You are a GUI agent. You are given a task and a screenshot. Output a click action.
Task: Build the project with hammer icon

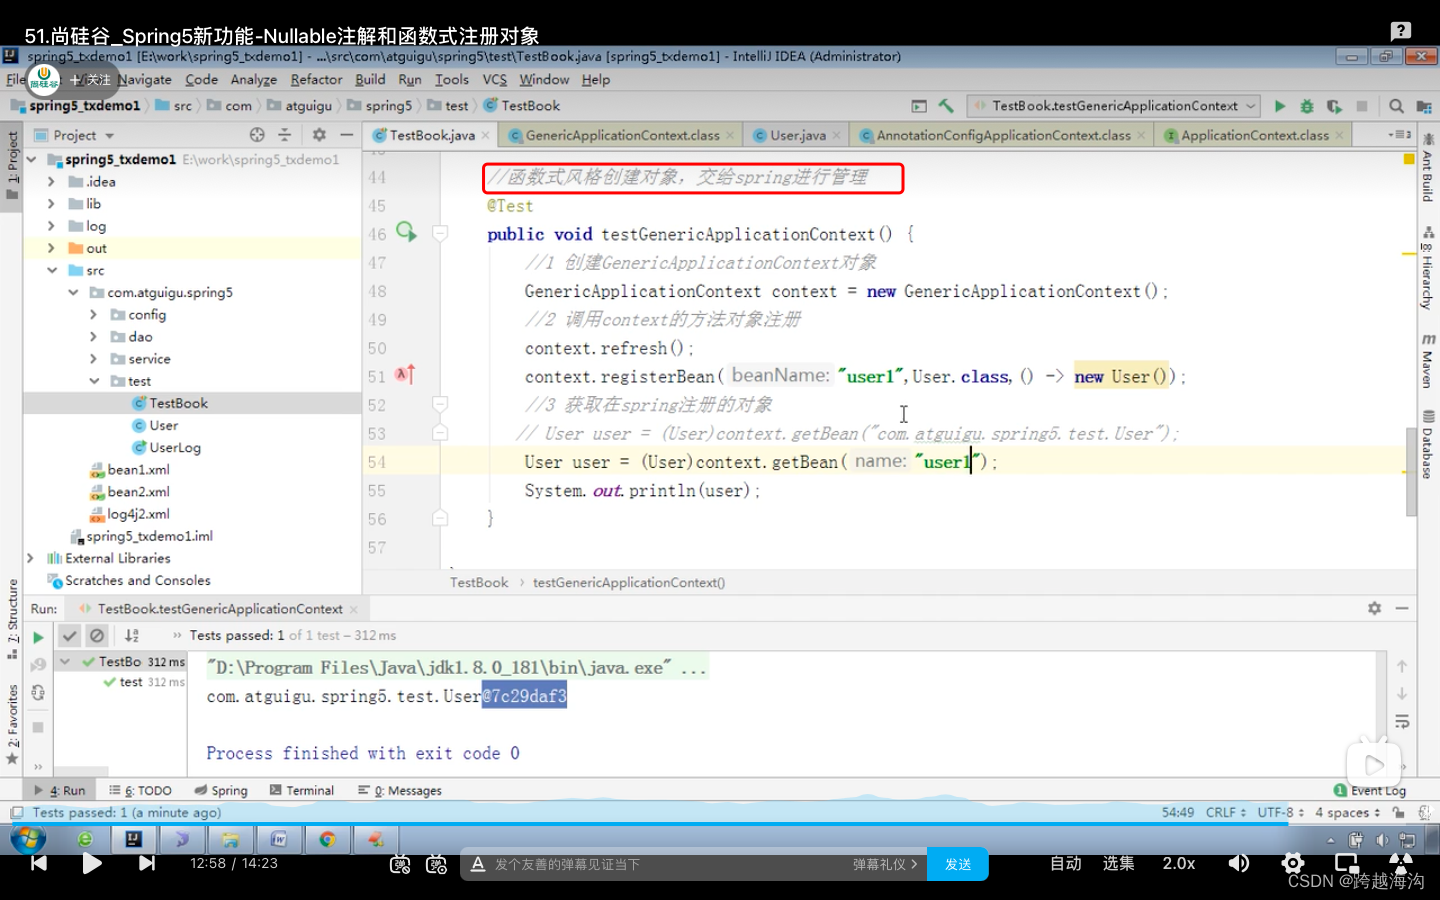tap(946, 106)
